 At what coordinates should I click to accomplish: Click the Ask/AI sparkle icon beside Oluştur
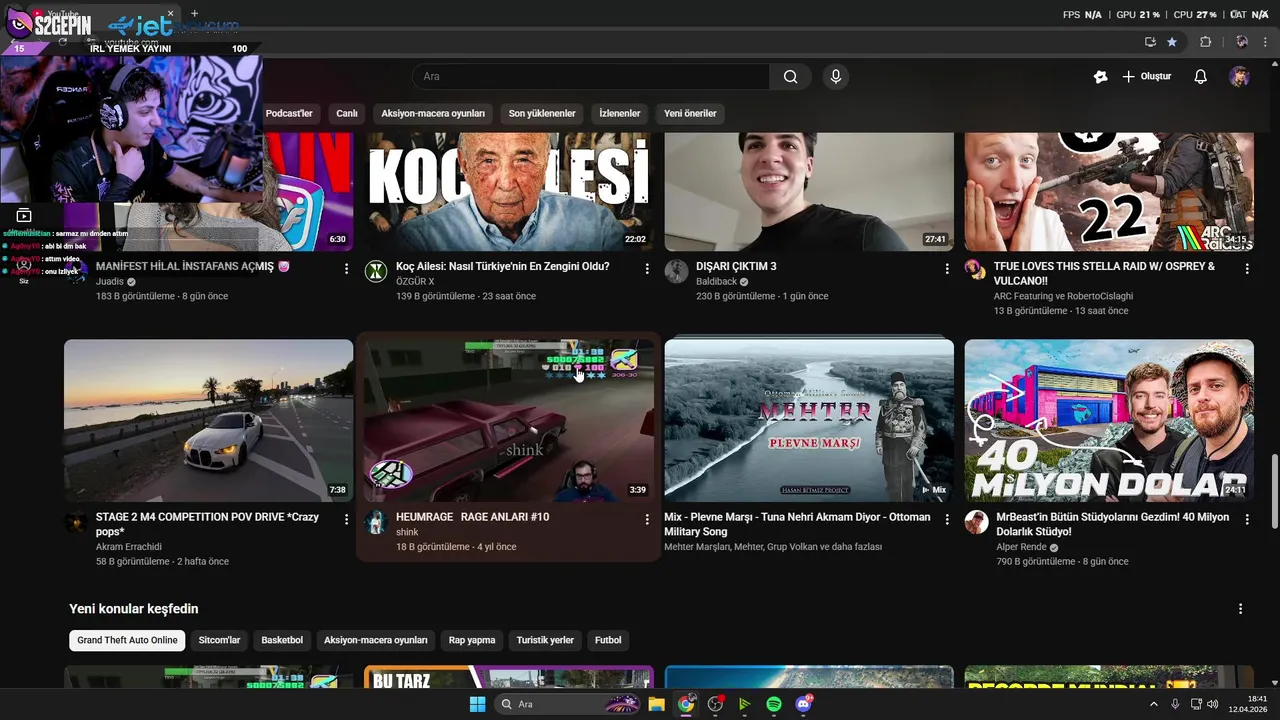(x=1101, y=77)
